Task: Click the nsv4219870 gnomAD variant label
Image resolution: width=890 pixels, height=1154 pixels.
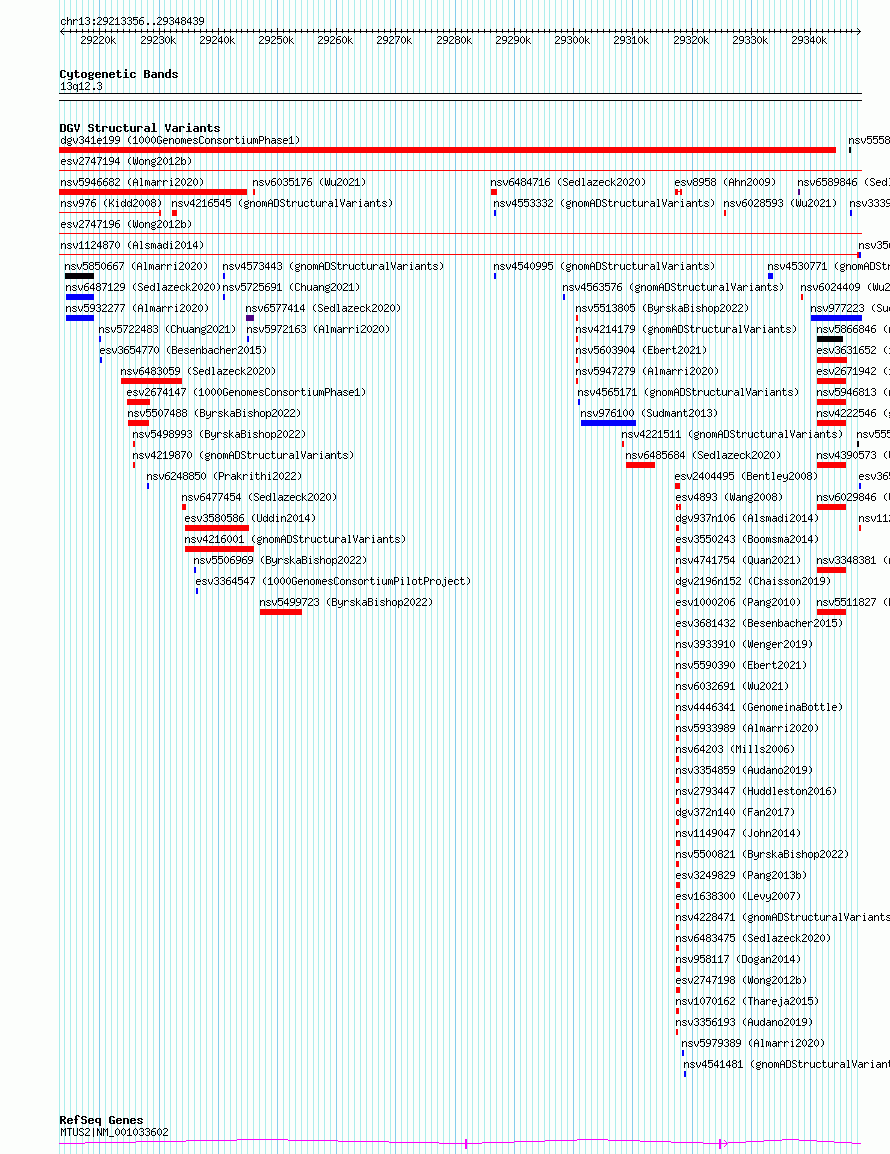Action: 243,456
